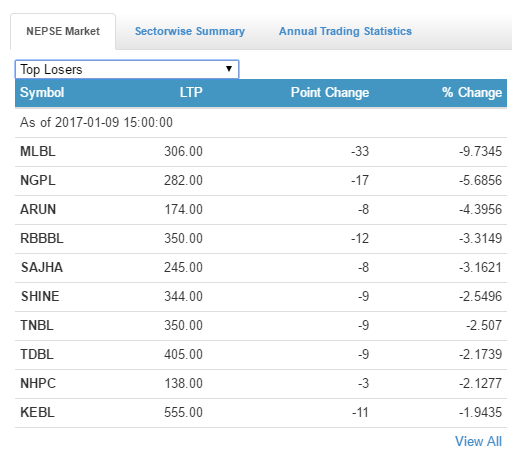Click the 174.00 LTP value for ARUN
The width and height of the screenshot is (518, 475).
(183, 209)
